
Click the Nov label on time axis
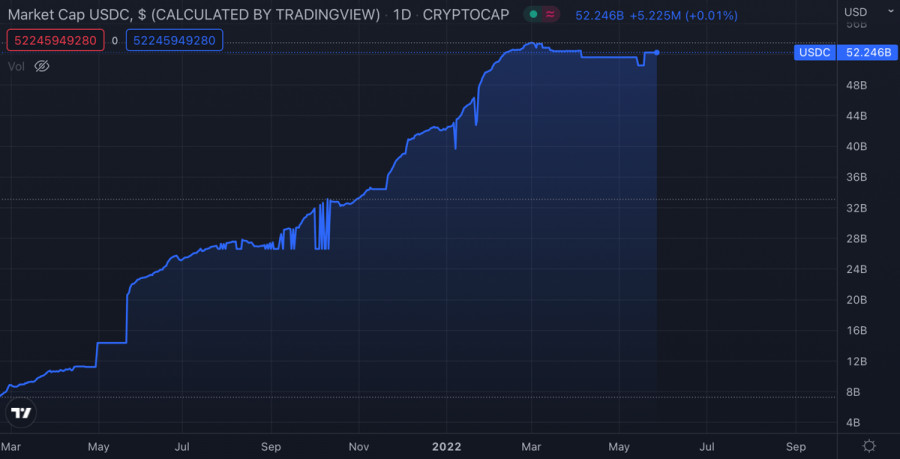[358, 446]
